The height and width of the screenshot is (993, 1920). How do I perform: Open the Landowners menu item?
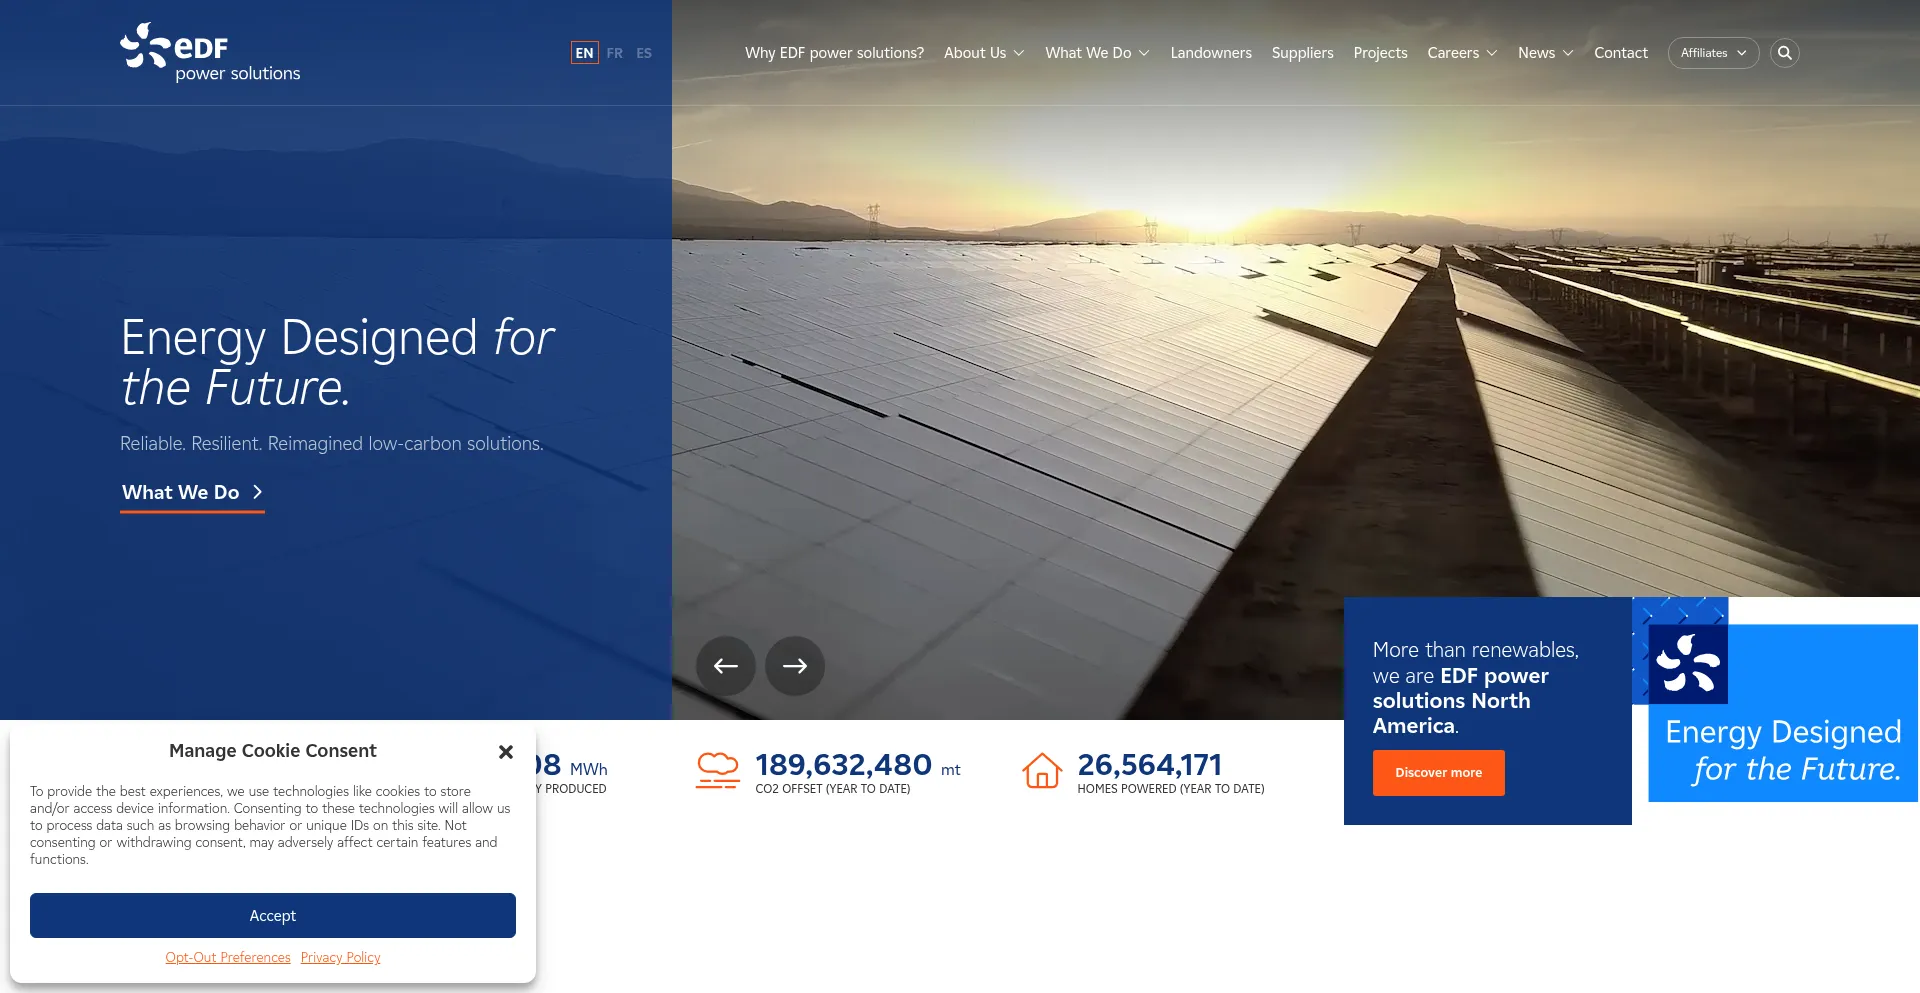[1210, 53]
